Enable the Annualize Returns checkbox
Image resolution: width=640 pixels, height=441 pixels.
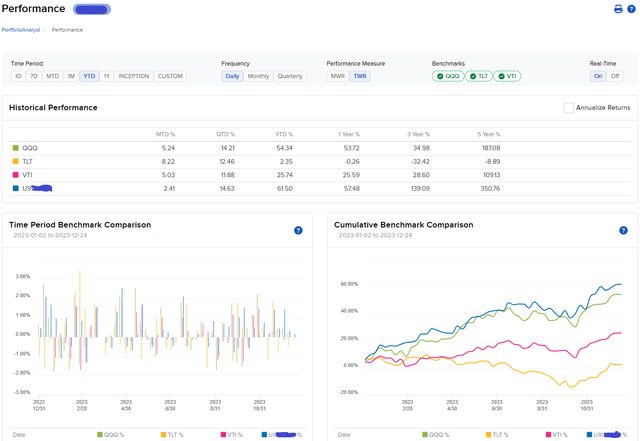coord(569,108)
